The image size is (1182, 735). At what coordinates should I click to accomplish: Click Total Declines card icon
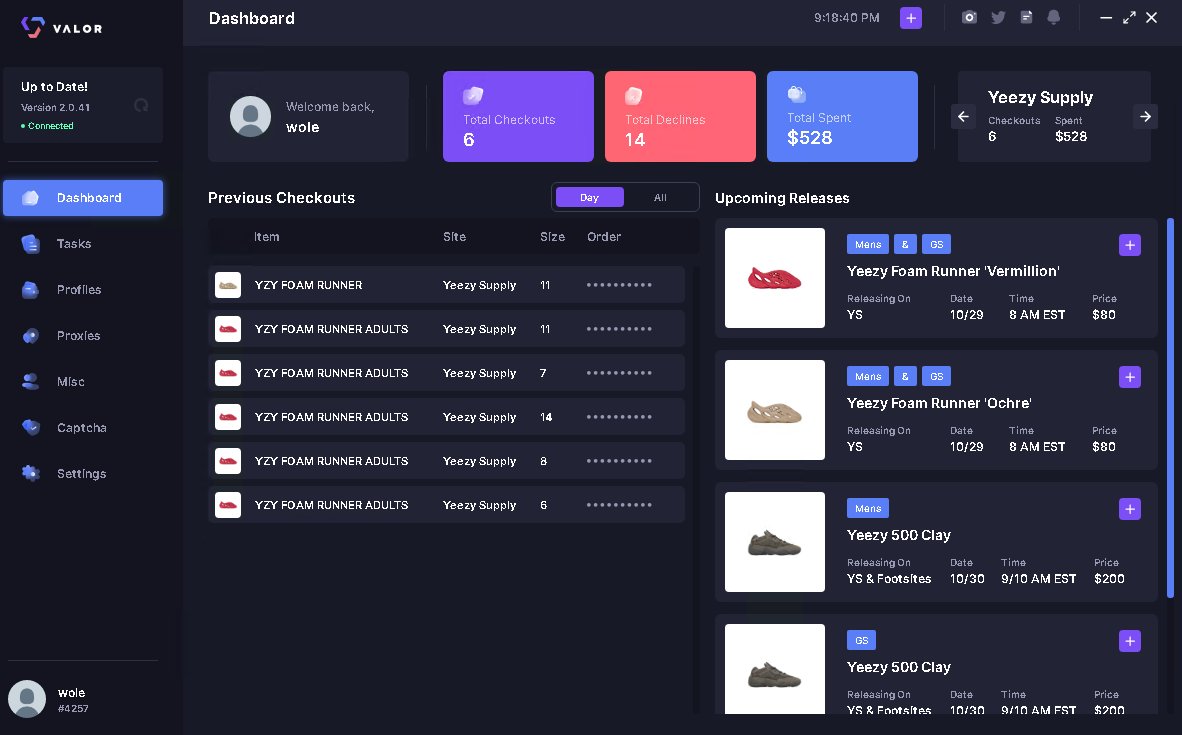(633, 96)
